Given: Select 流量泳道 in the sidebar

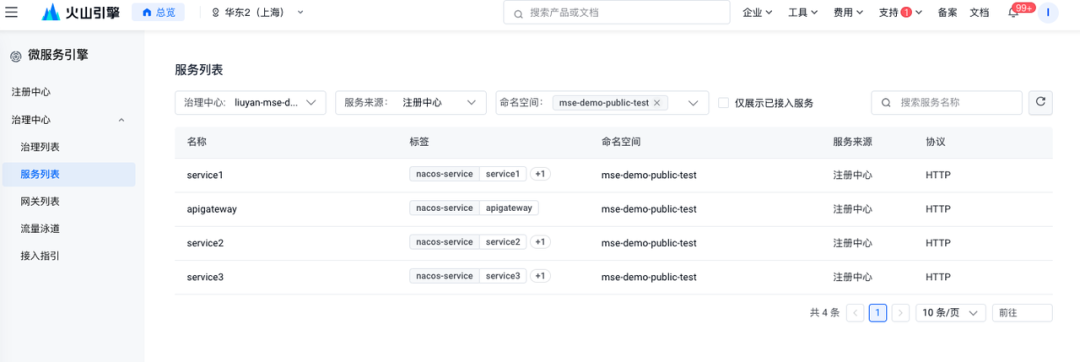Looking at the screenshot, I should point(40,228).
